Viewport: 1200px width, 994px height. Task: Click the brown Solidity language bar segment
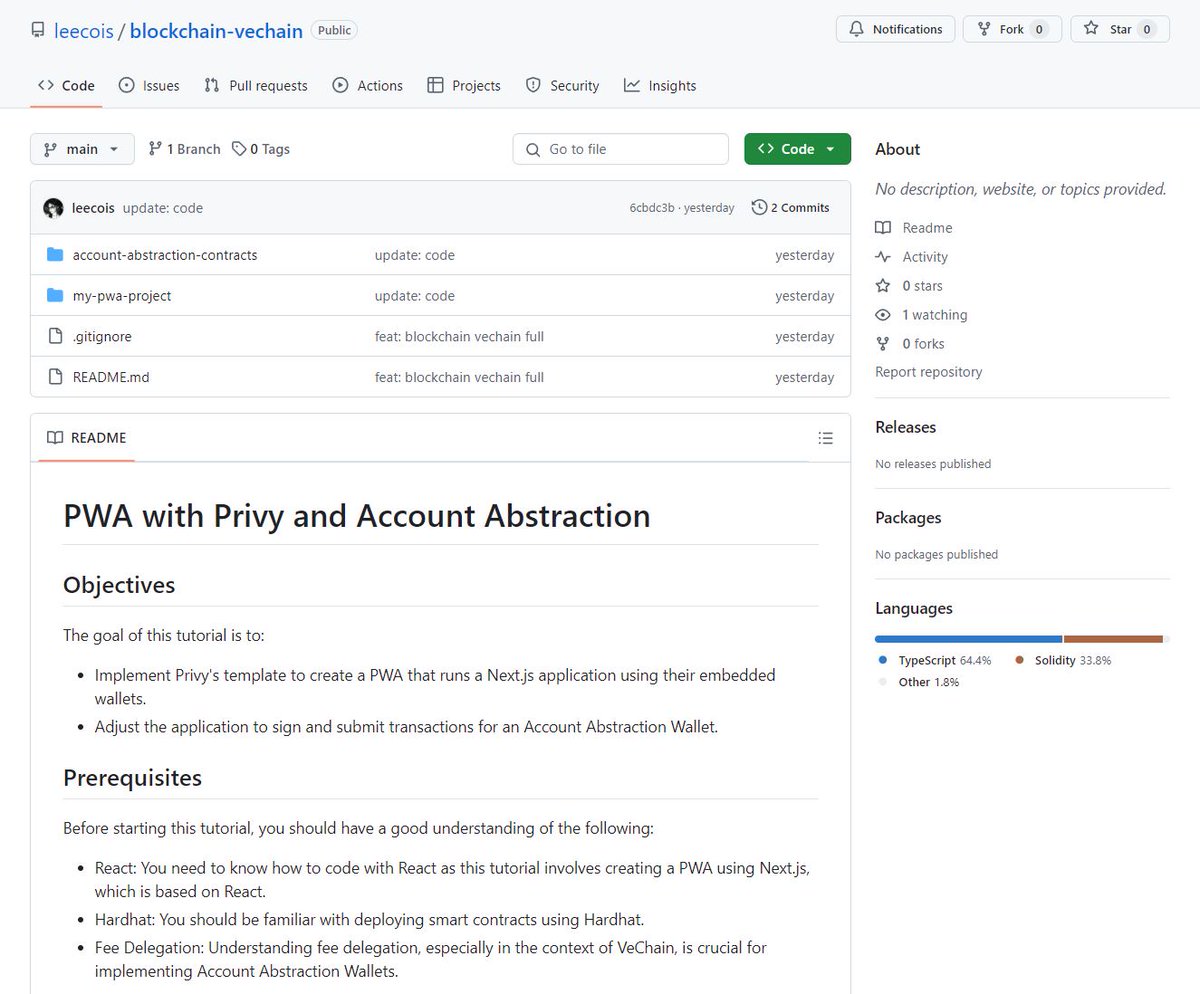(x=1113, y=638)
